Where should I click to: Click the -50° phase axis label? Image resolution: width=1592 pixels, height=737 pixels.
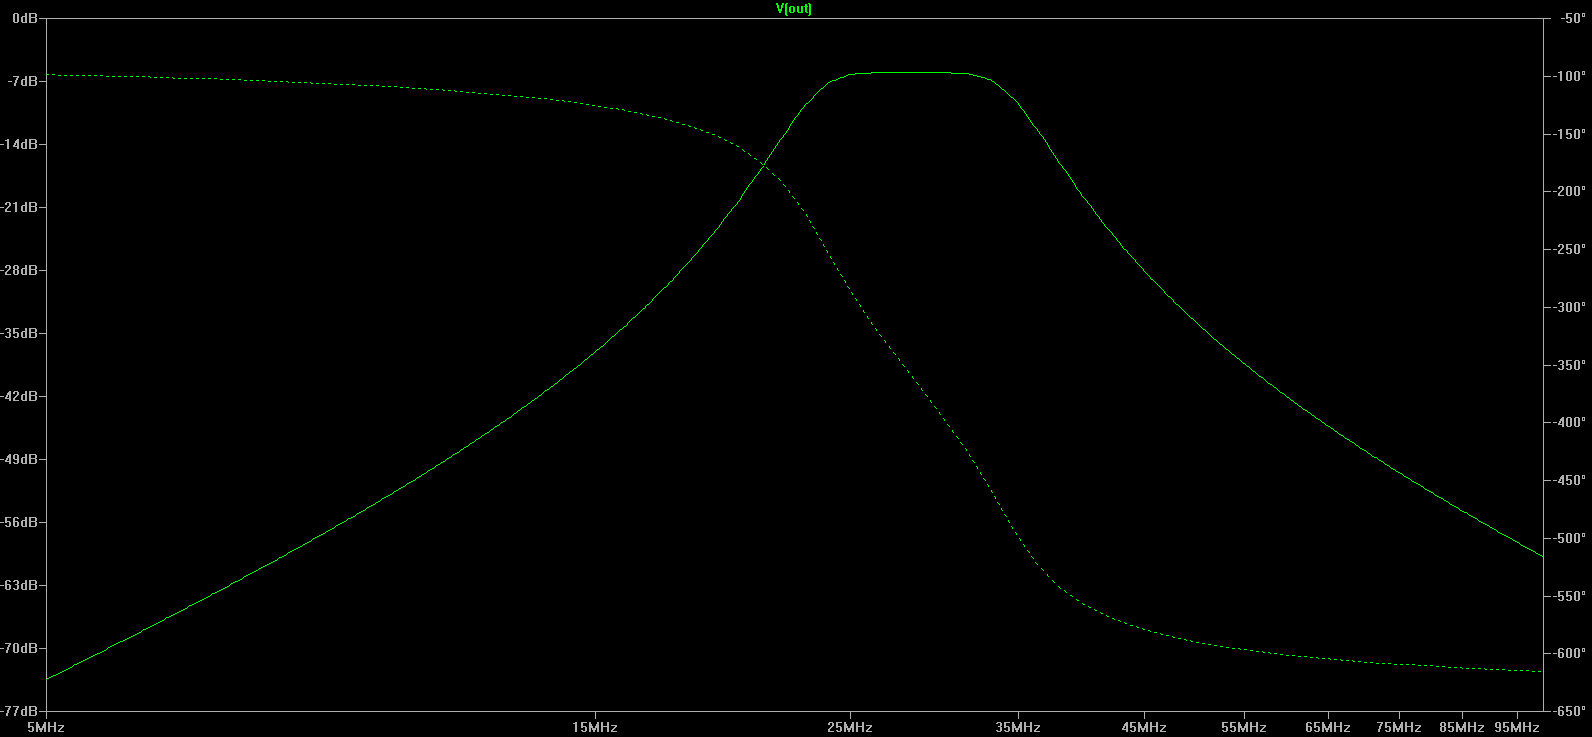pos(1569,18)
